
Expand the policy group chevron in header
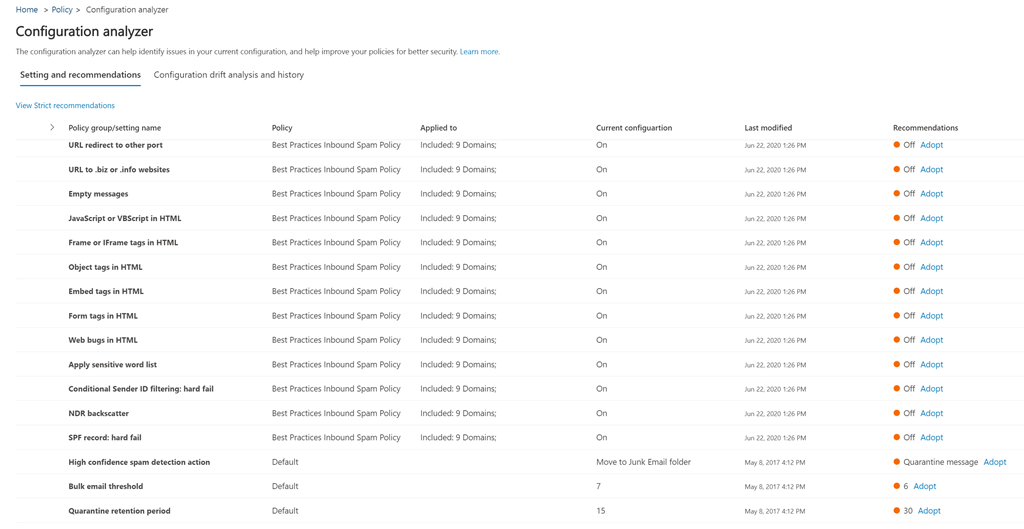52,128
